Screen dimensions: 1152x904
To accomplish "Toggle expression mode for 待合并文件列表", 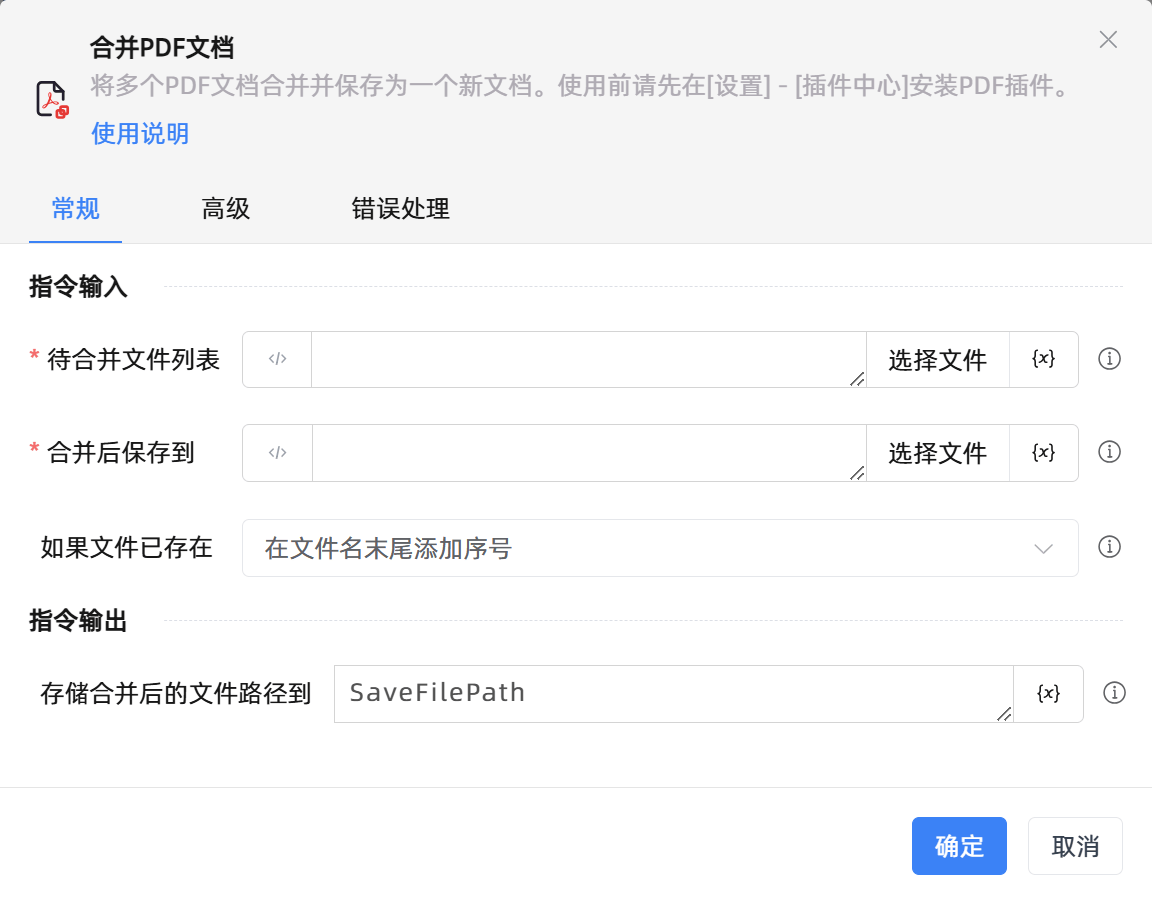I will coord(277,359).
